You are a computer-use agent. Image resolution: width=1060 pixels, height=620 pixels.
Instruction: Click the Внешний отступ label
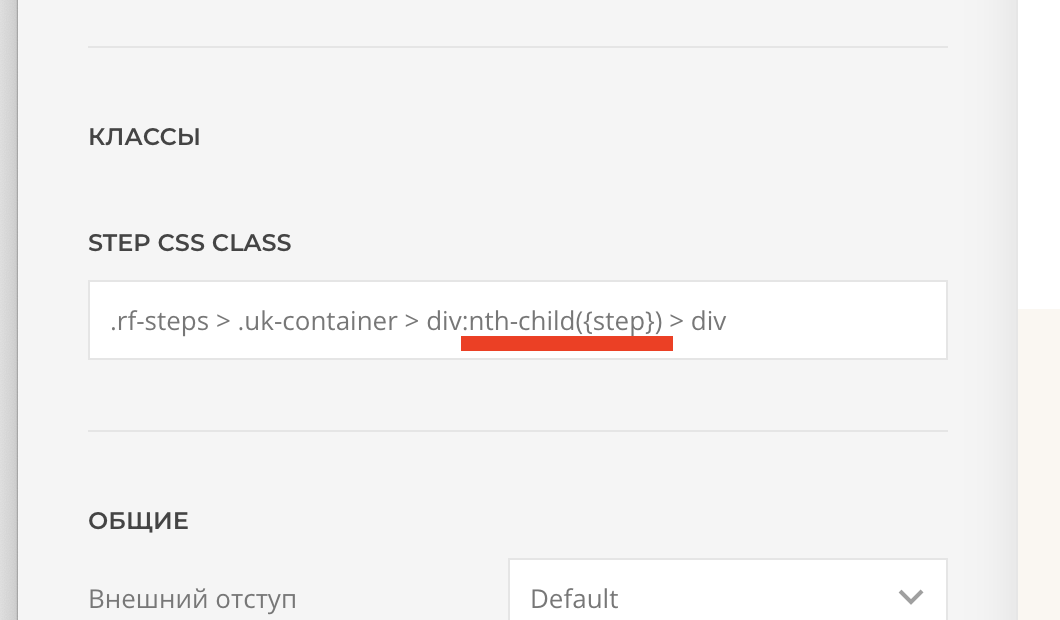192,599
